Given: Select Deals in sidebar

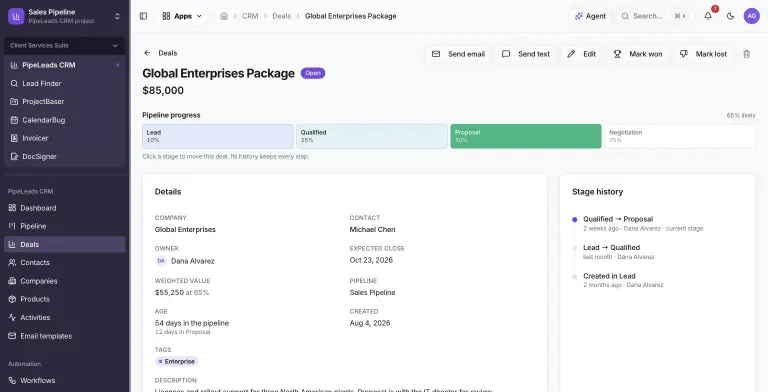Looking at the screenshot, I should [x=65, y=245].
